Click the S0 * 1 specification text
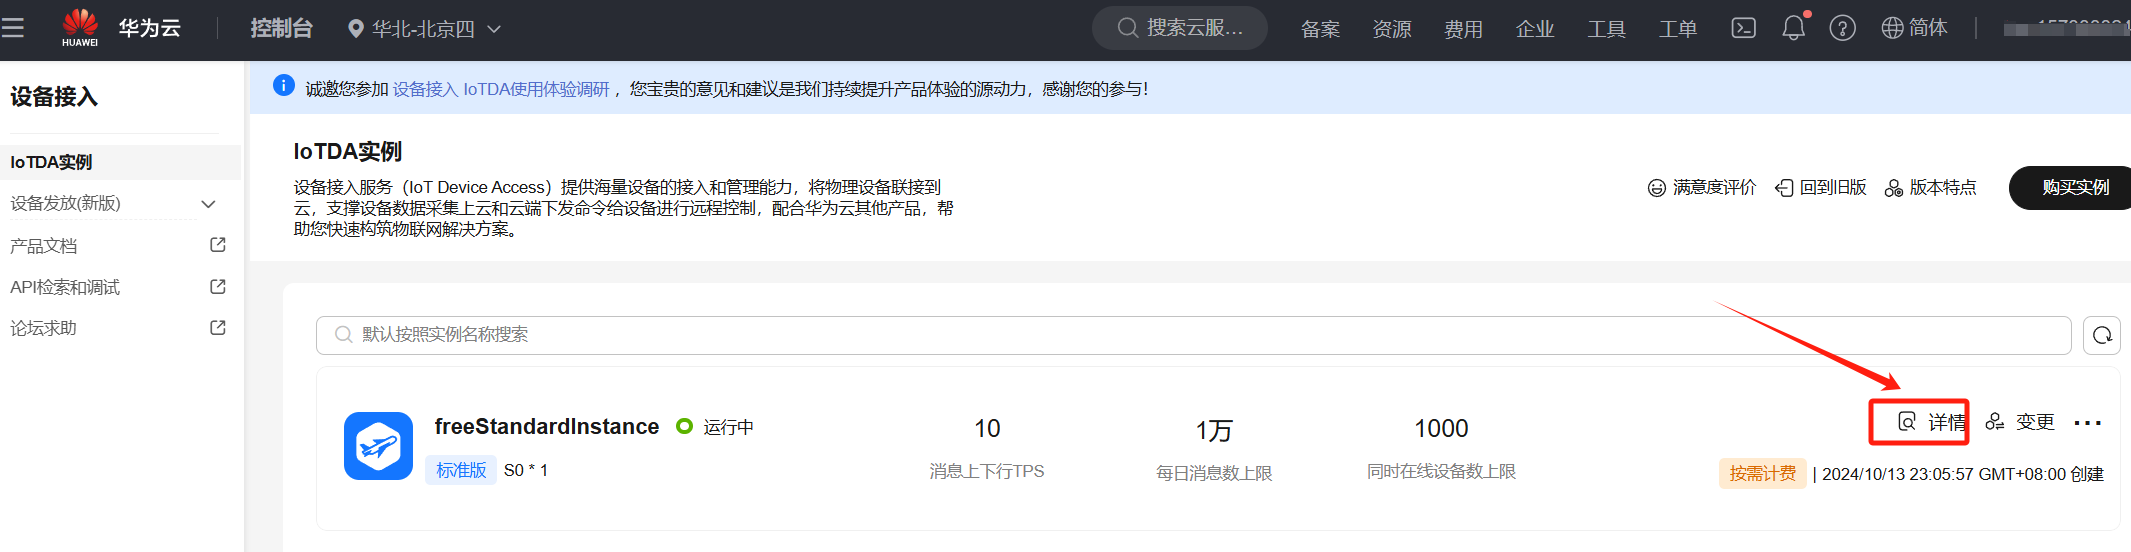Viewport: 2131px width, 552px height. 526,470
